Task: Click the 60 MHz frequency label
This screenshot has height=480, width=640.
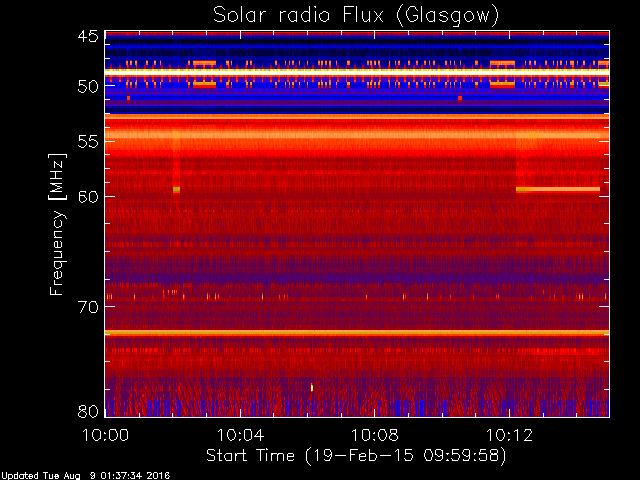Action: pyautogui.click(x=88, y=196)
